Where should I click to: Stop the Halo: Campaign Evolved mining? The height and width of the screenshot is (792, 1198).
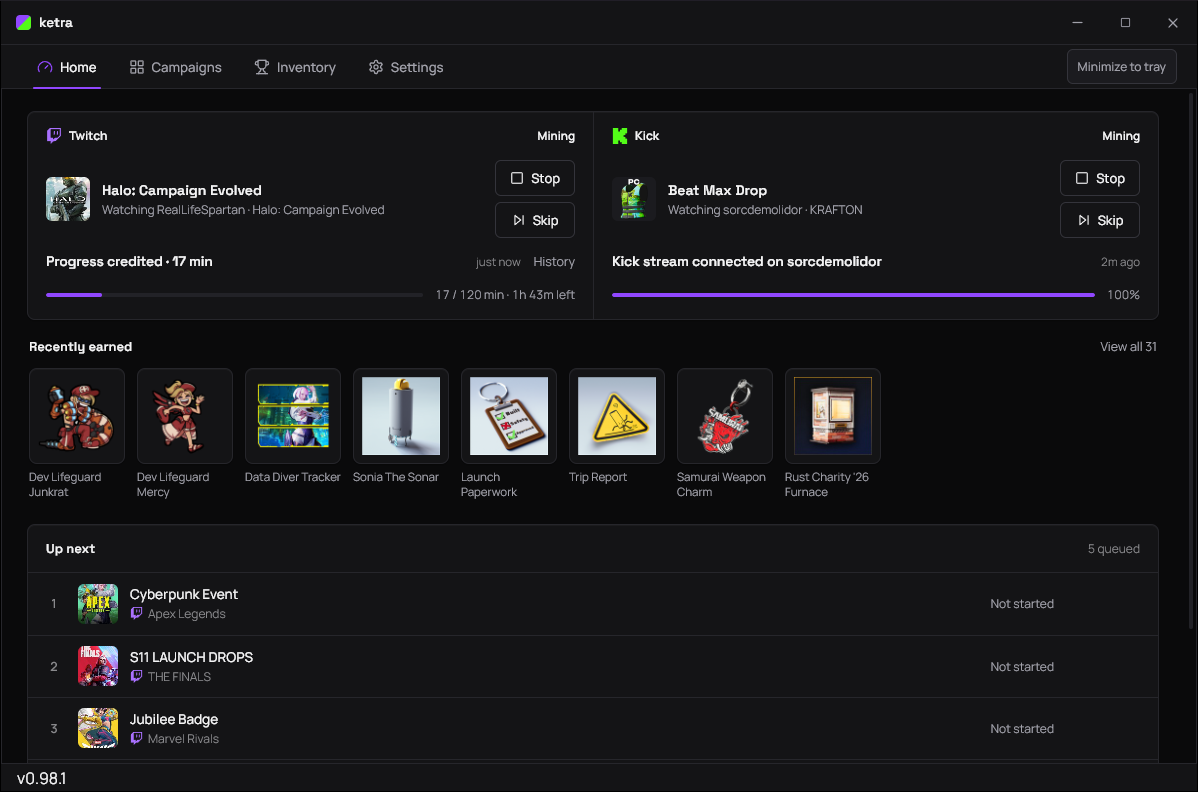coord(535,178)
